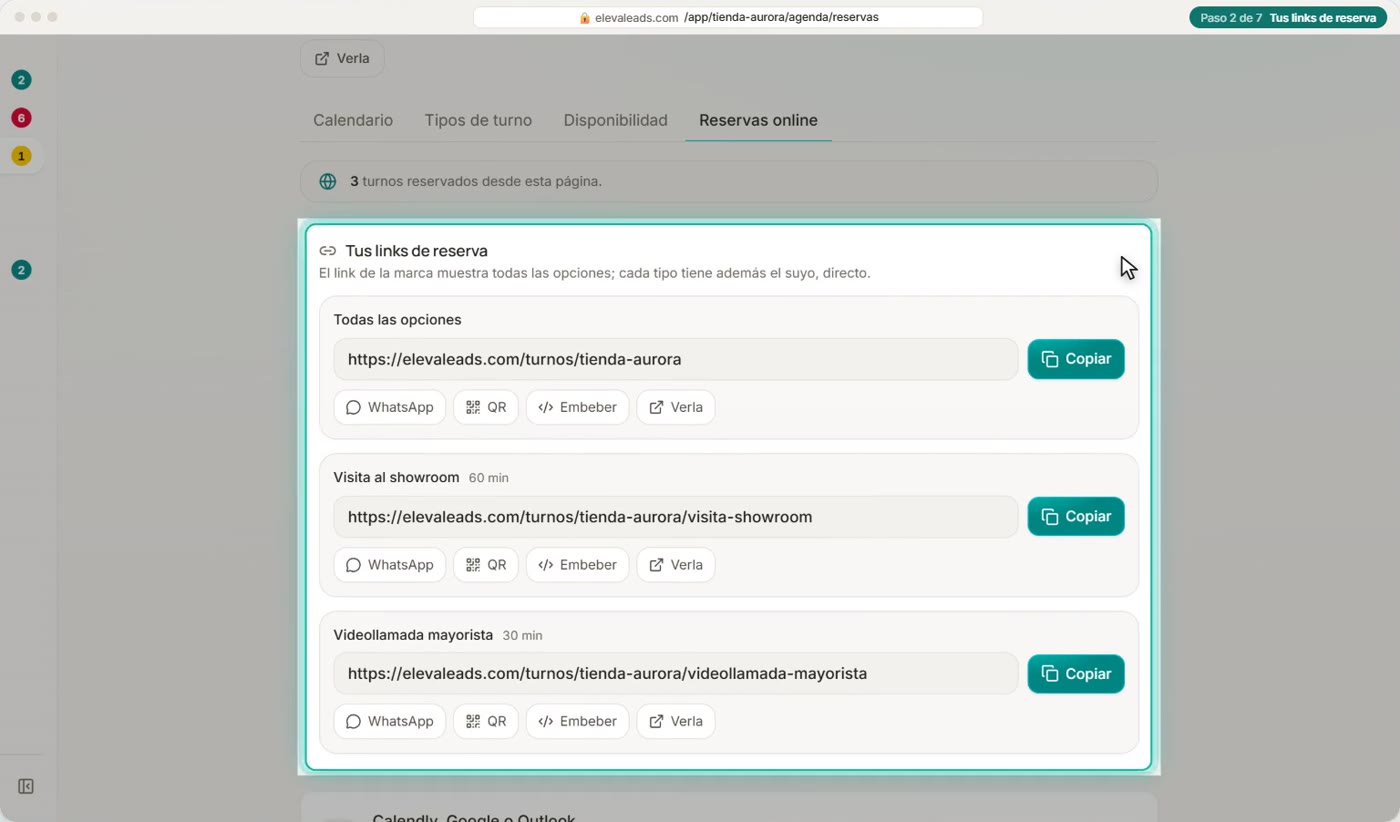Show QR code for Visita al showroom

[x=486, y=565]
